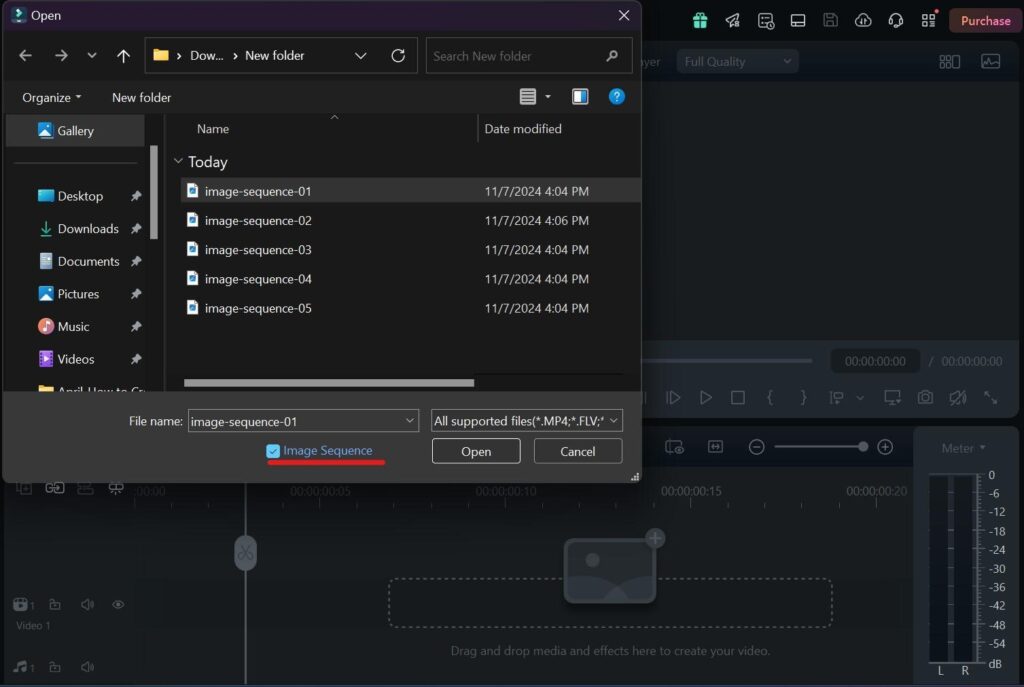Screen dimensions: 1024x687
Task: Open the Meter dropdown
Action: click(x=963, y=448)
